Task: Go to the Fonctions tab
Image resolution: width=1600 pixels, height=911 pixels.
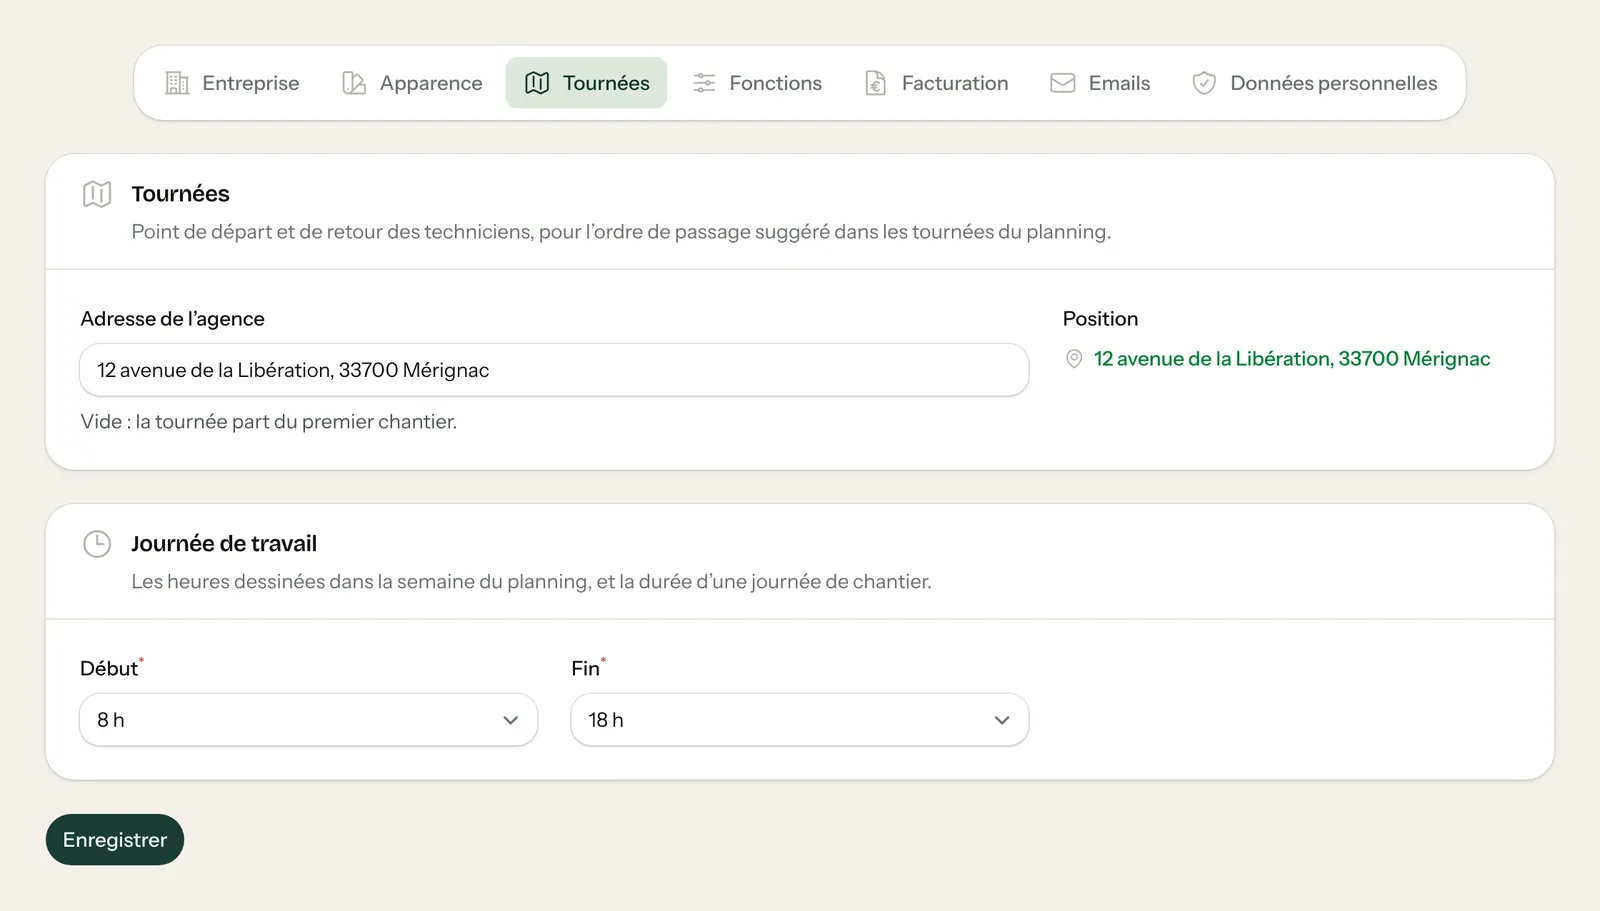Action: click(757, 83)
